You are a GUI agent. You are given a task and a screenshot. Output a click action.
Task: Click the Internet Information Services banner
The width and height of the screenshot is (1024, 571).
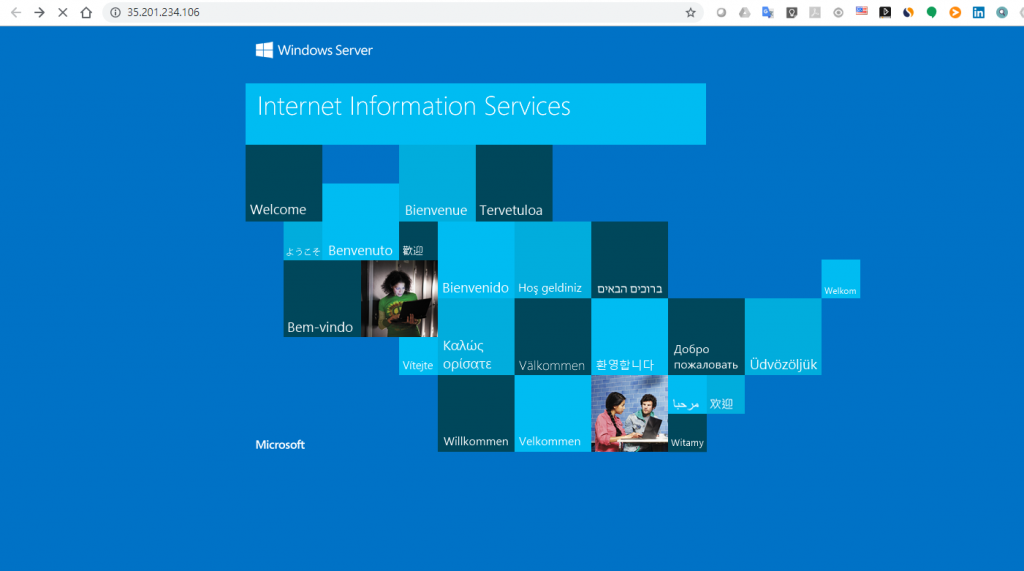point(475,114)
